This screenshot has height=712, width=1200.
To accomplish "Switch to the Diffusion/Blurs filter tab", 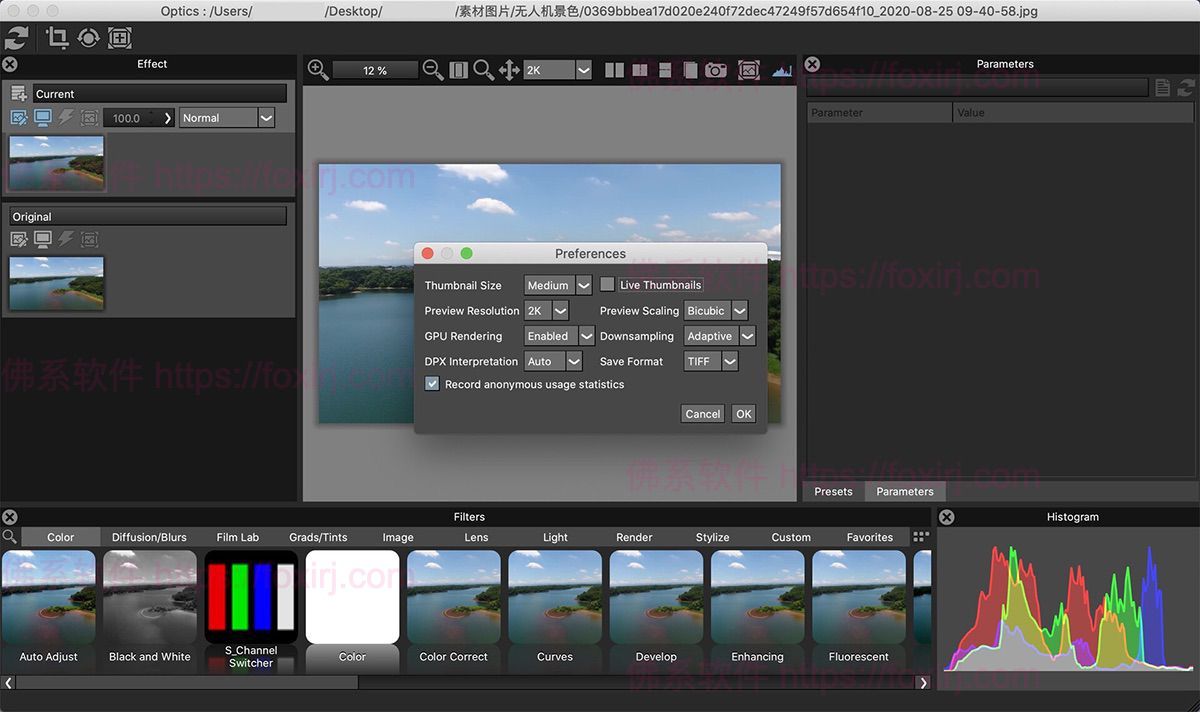I will (x=149, y=537).
